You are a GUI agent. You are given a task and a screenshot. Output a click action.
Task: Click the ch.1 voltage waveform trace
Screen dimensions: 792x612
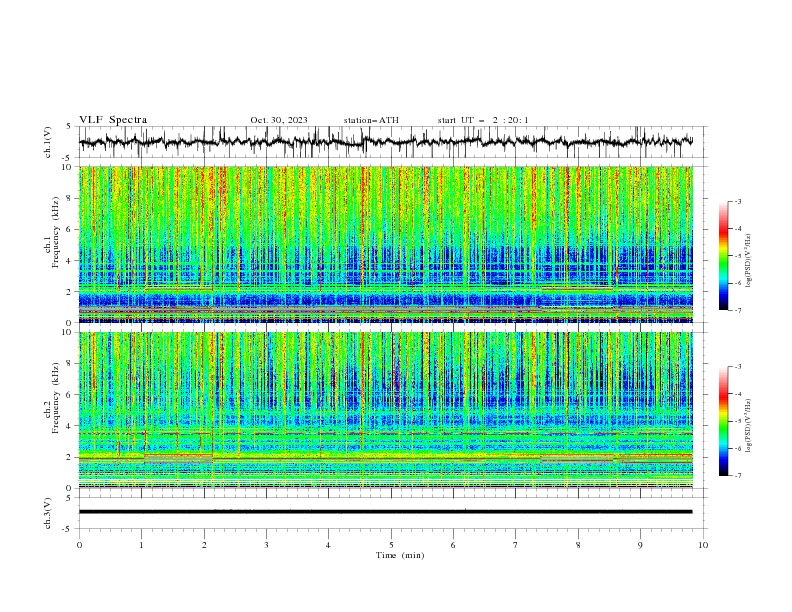click(x=386, y=142)
